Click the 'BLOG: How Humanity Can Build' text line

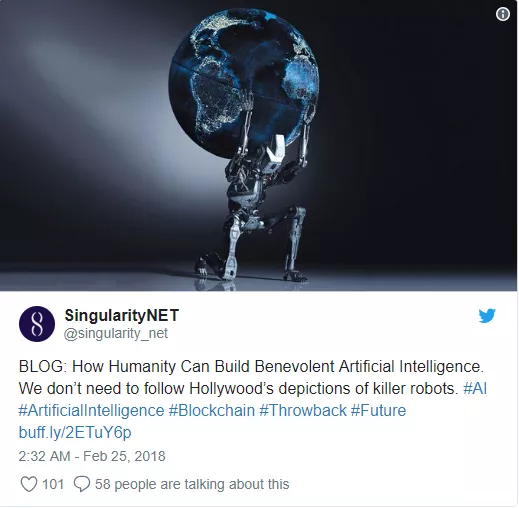point(134,366)
